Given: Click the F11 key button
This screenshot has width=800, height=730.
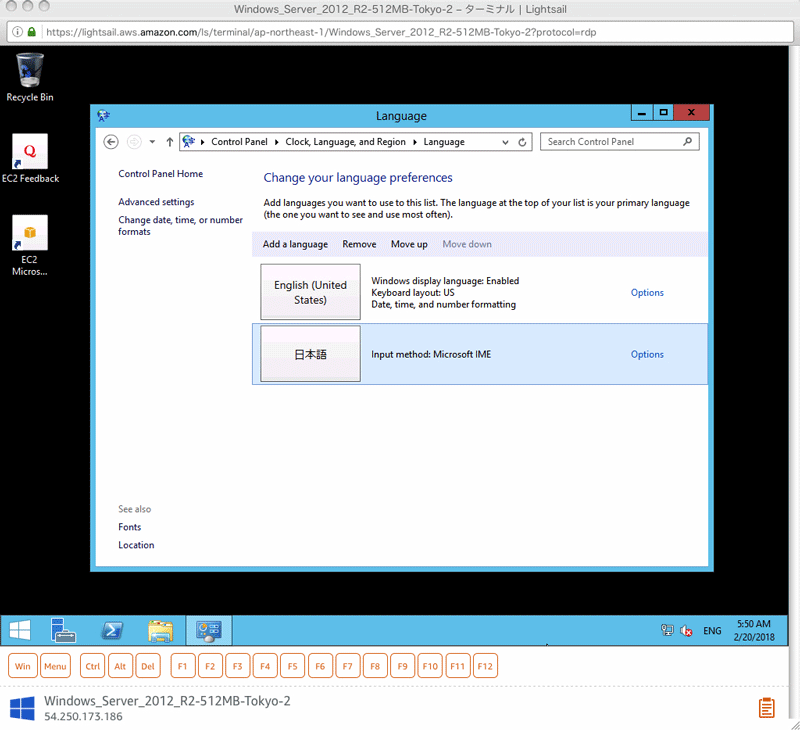Looking at the screenshot, I should [458, 666].
